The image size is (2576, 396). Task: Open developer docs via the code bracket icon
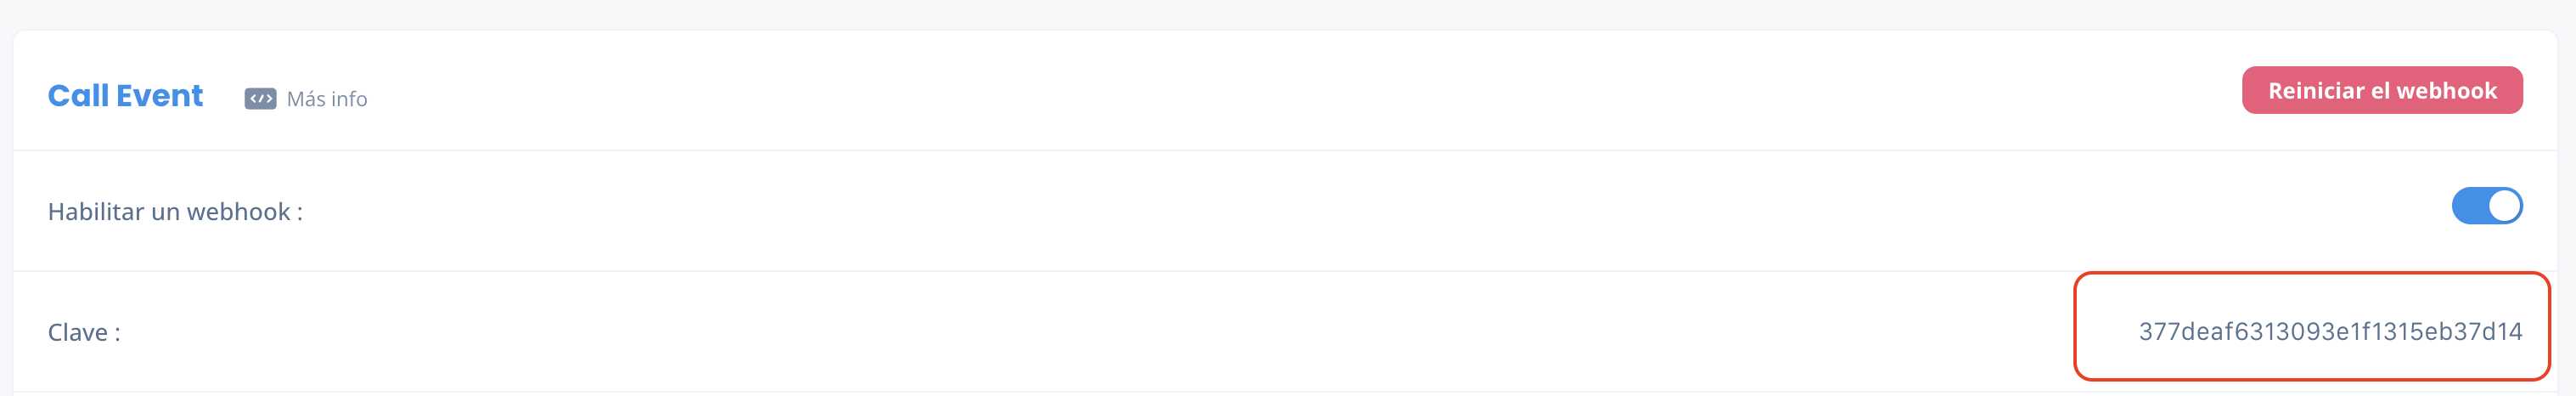(260, 98)
